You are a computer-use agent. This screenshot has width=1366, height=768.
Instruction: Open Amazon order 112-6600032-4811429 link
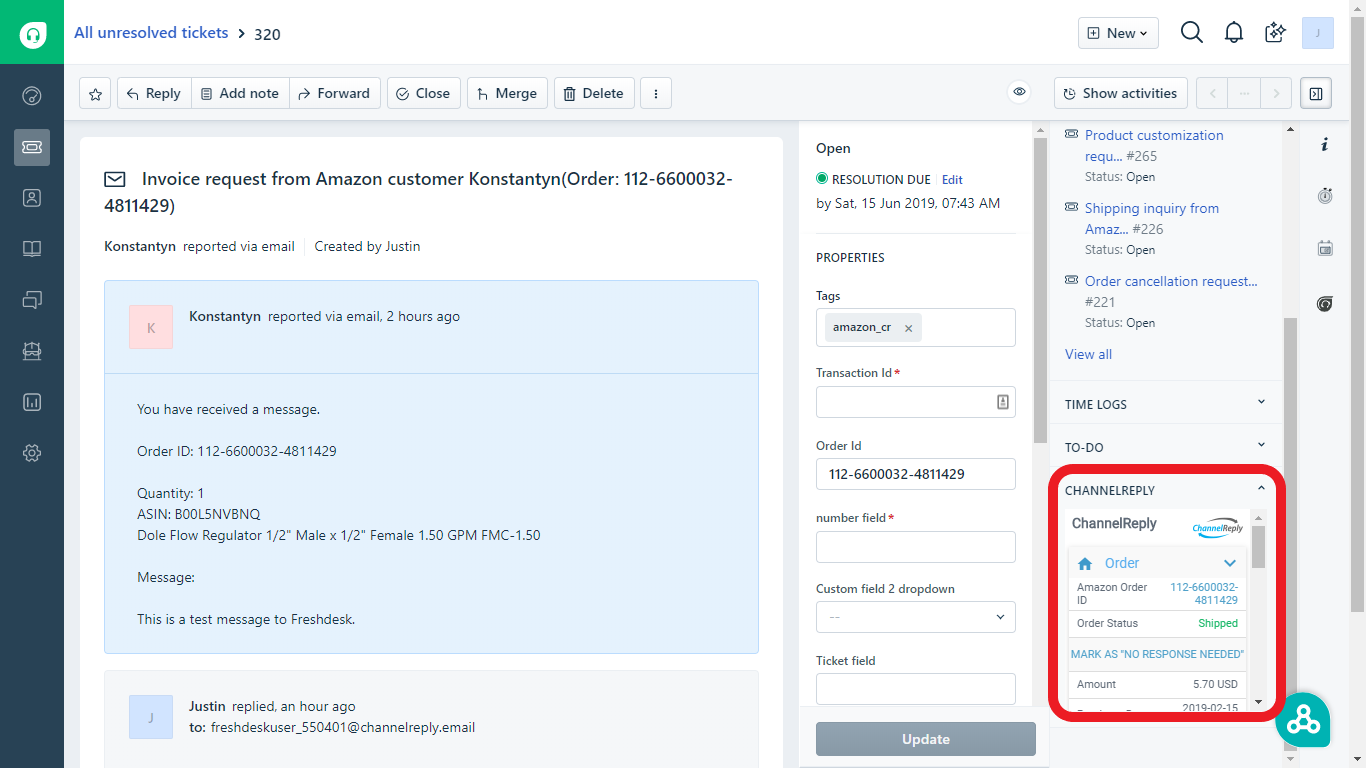coord(1204,594)
